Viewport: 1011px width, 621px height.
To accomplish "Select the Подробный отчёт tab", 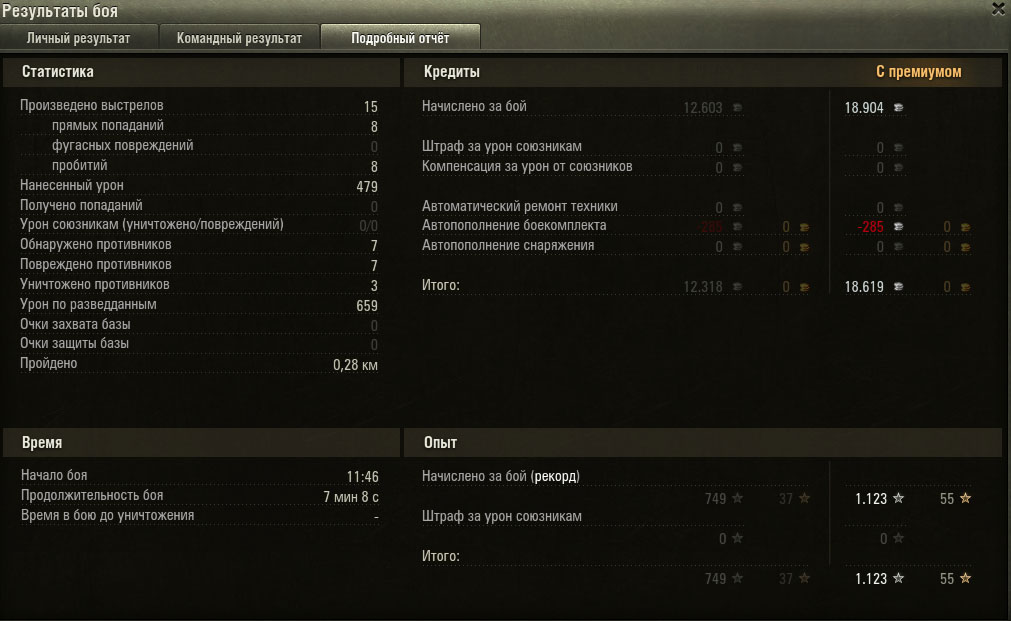I will (400, 38).
